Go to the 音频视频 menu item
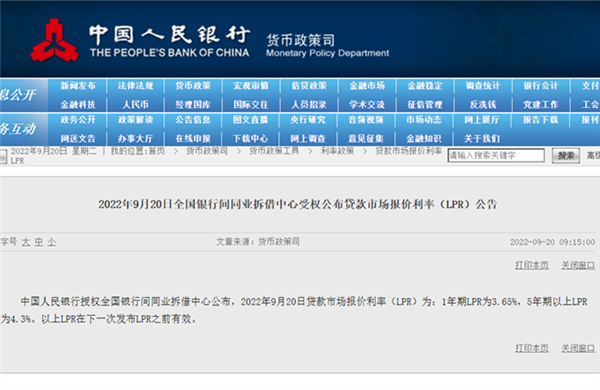The image size is (600, 390). (x=366, y=120)
